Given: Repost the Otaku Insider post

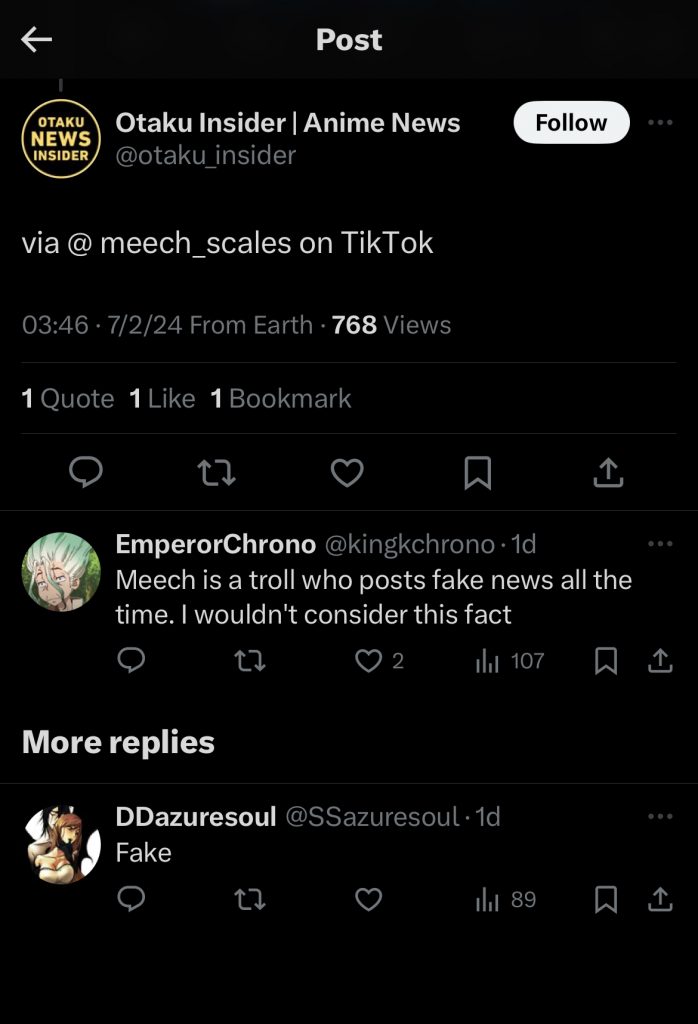Looking at the screenshot, I should point(217,472).
